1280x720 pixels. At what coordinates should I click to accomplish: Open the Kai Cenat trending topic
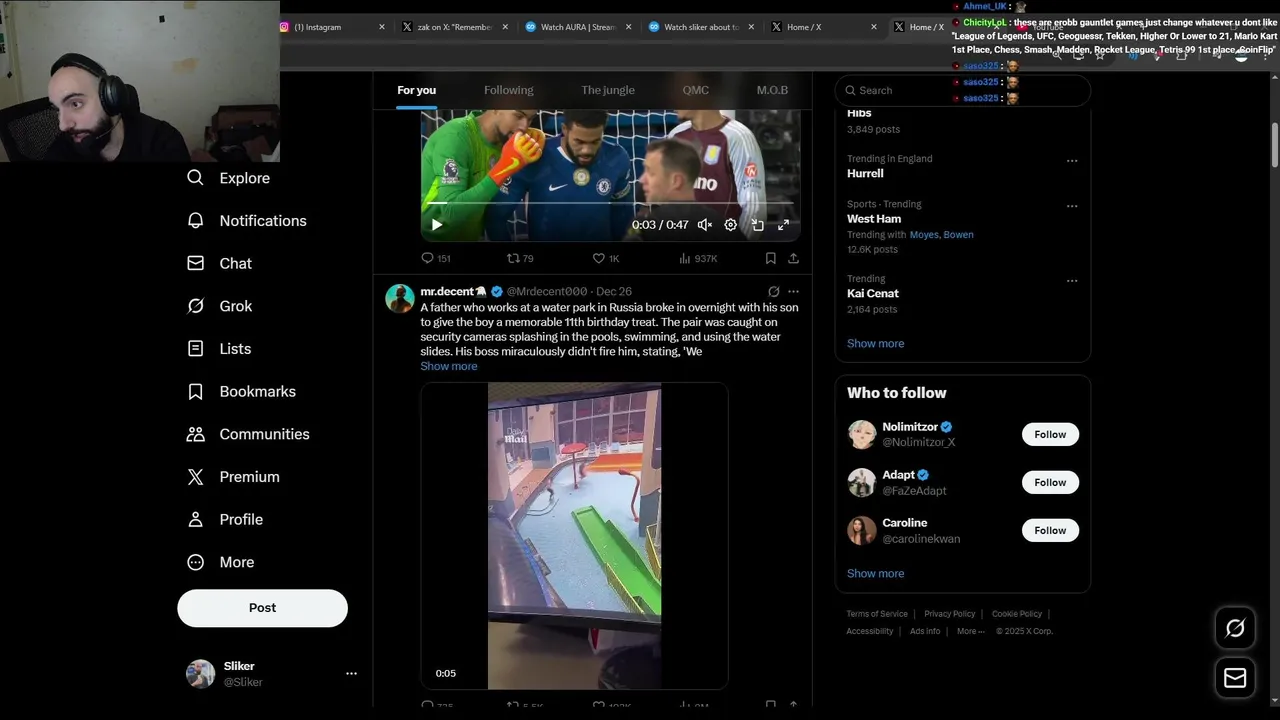[873, 293]
